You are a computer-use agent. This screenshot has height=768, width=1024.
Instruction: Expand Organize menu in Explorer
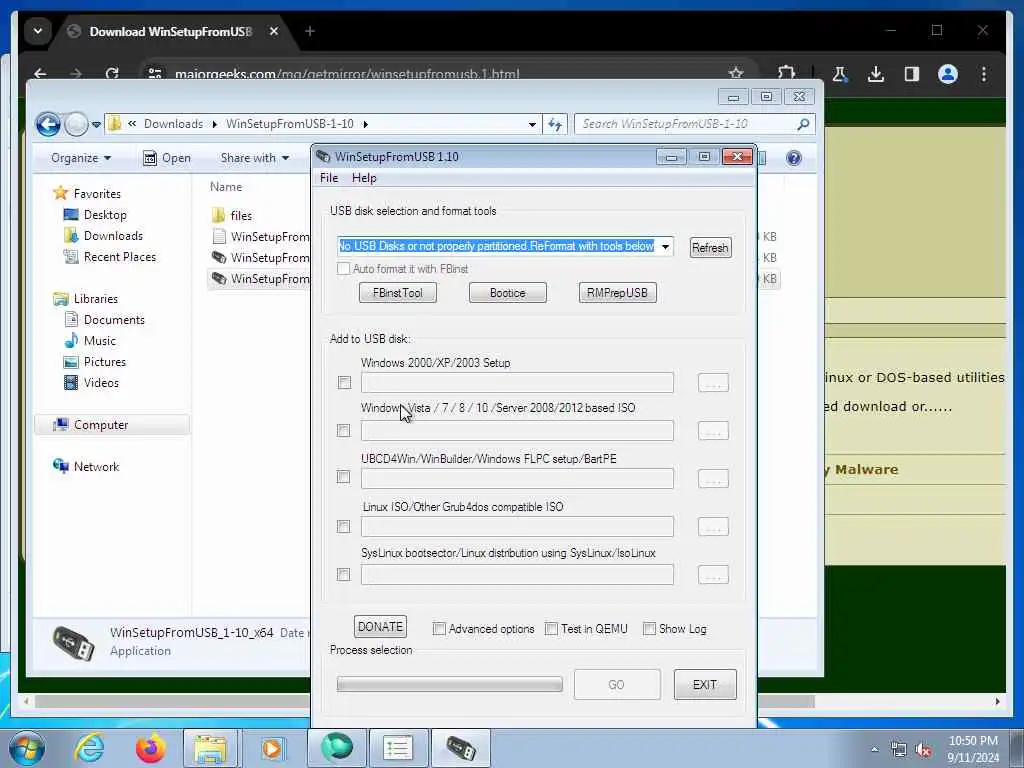coord(81,158)
